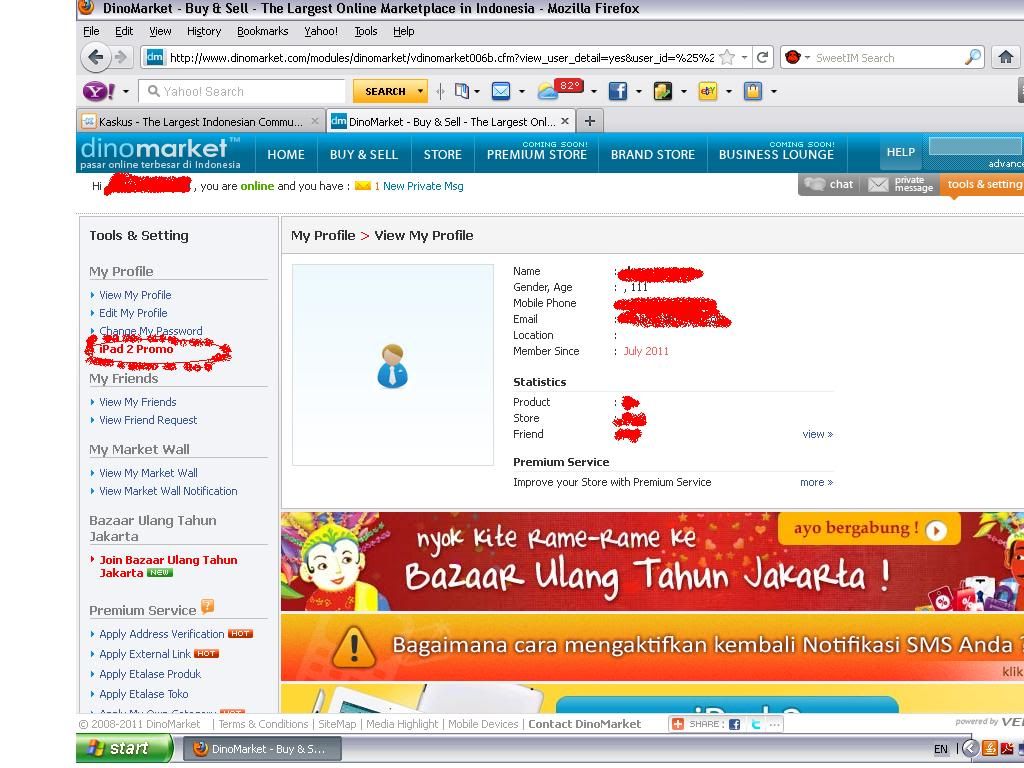Click the SweetIM search magnifier icon
The width and height of the screenshot is (1024, 768).
(973, 57)
